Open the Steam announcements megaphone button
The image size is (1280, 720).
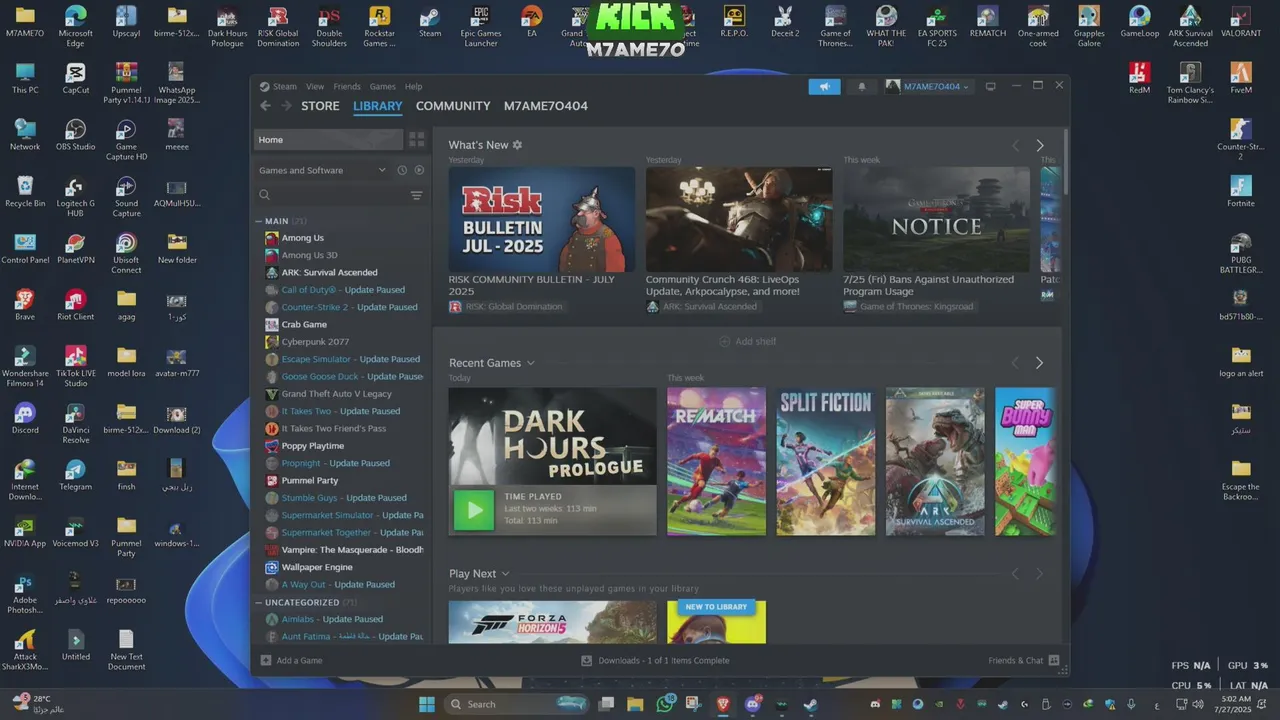[x=824, y=86]
